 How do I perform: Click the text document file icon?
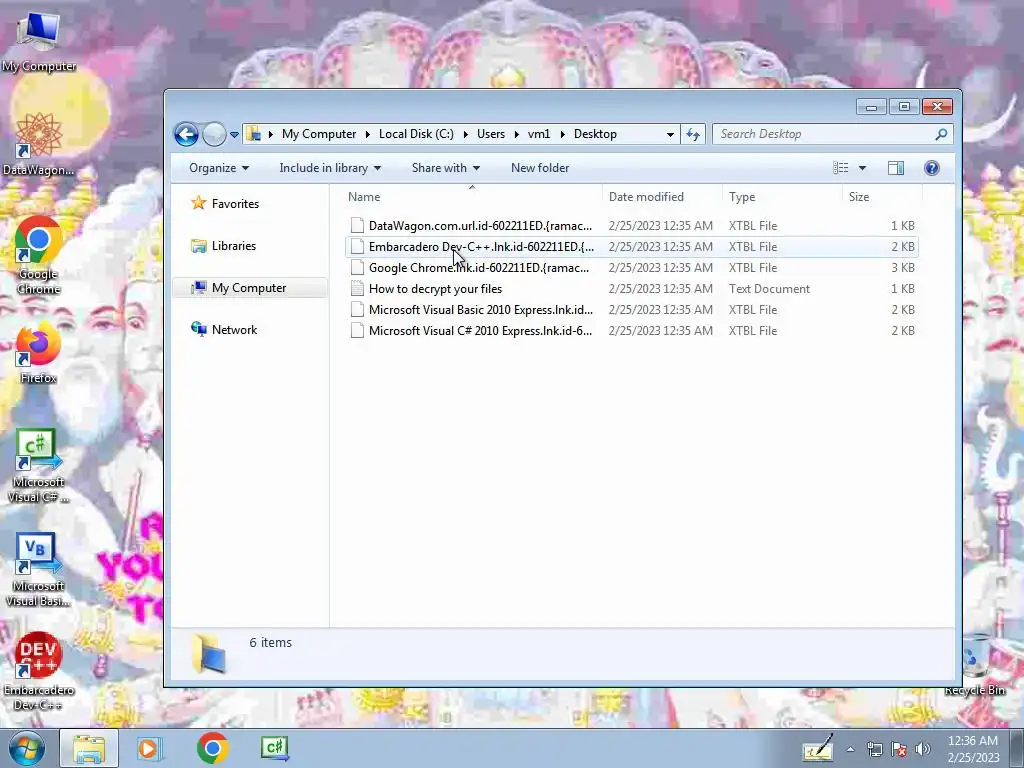357,289
